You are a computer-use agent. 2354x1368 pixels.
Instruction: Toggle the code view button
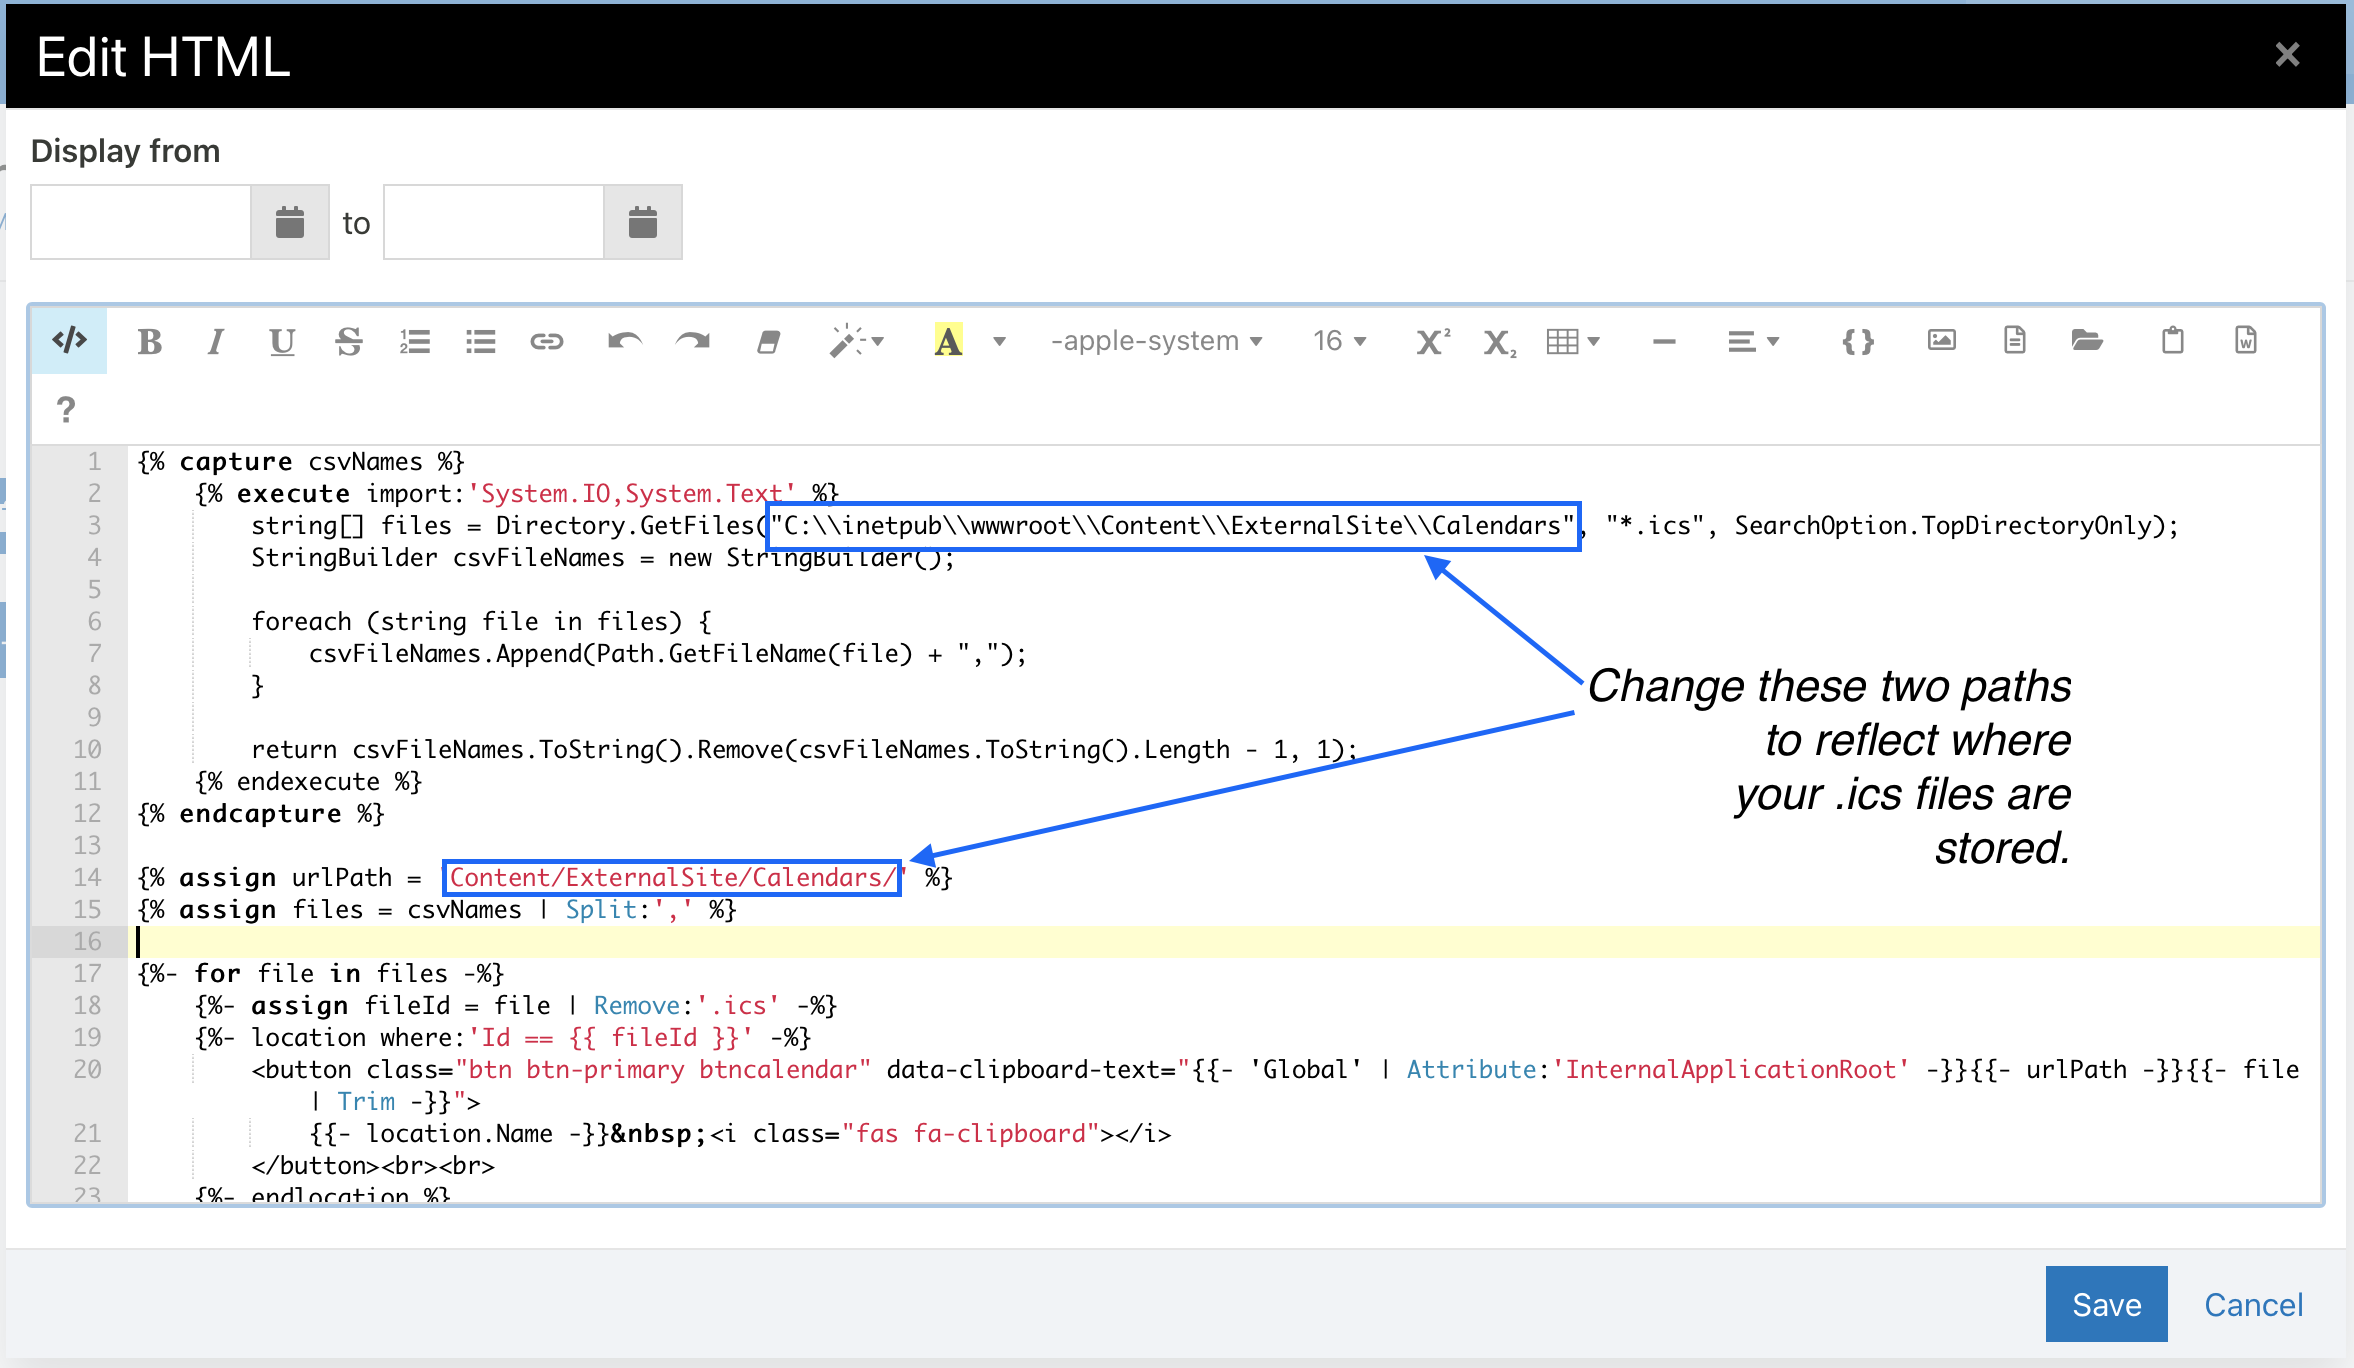click(70, 341)
